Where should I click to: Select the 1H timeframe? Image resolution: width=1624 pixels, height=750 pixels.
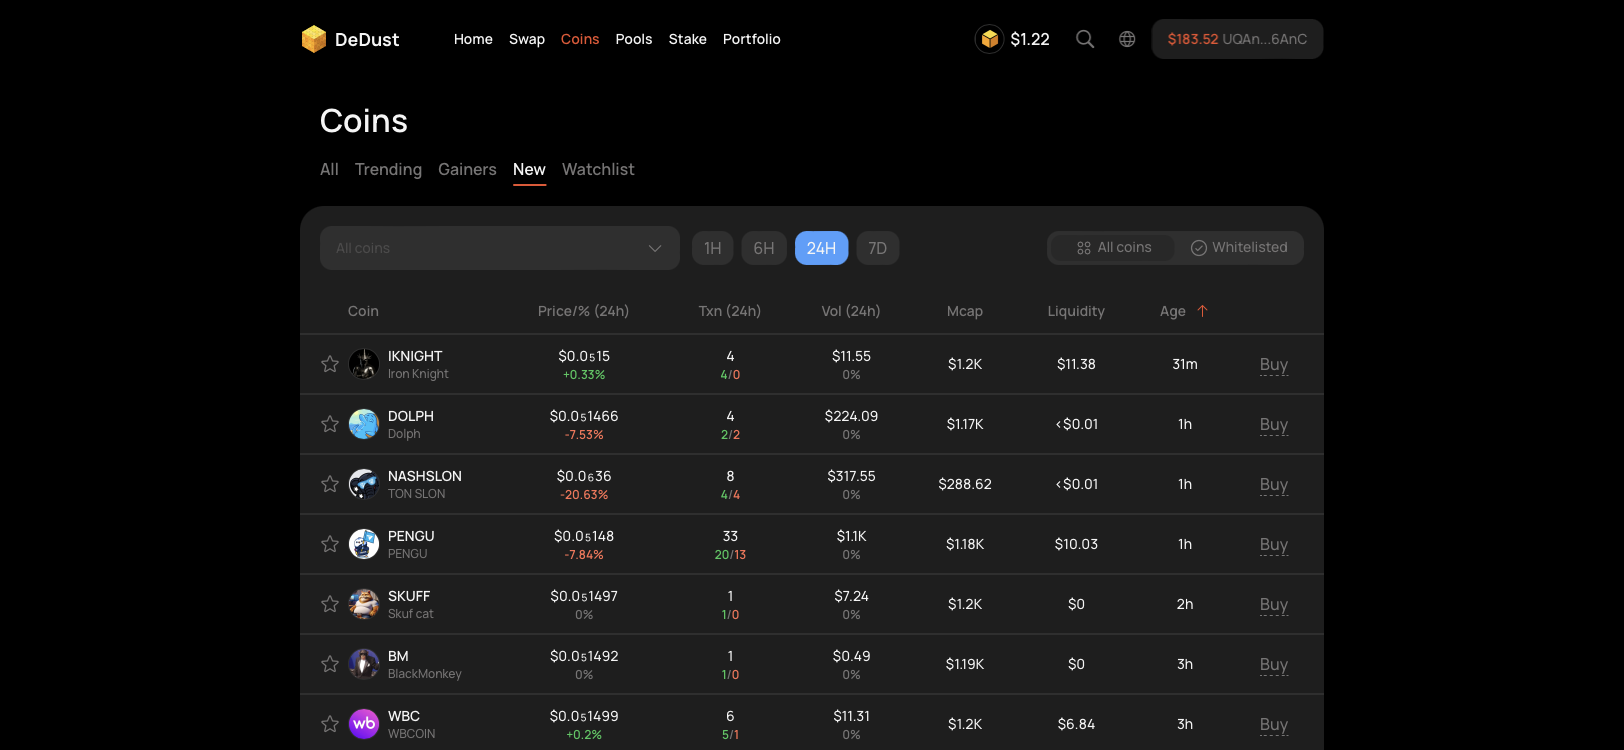point(713,248)
